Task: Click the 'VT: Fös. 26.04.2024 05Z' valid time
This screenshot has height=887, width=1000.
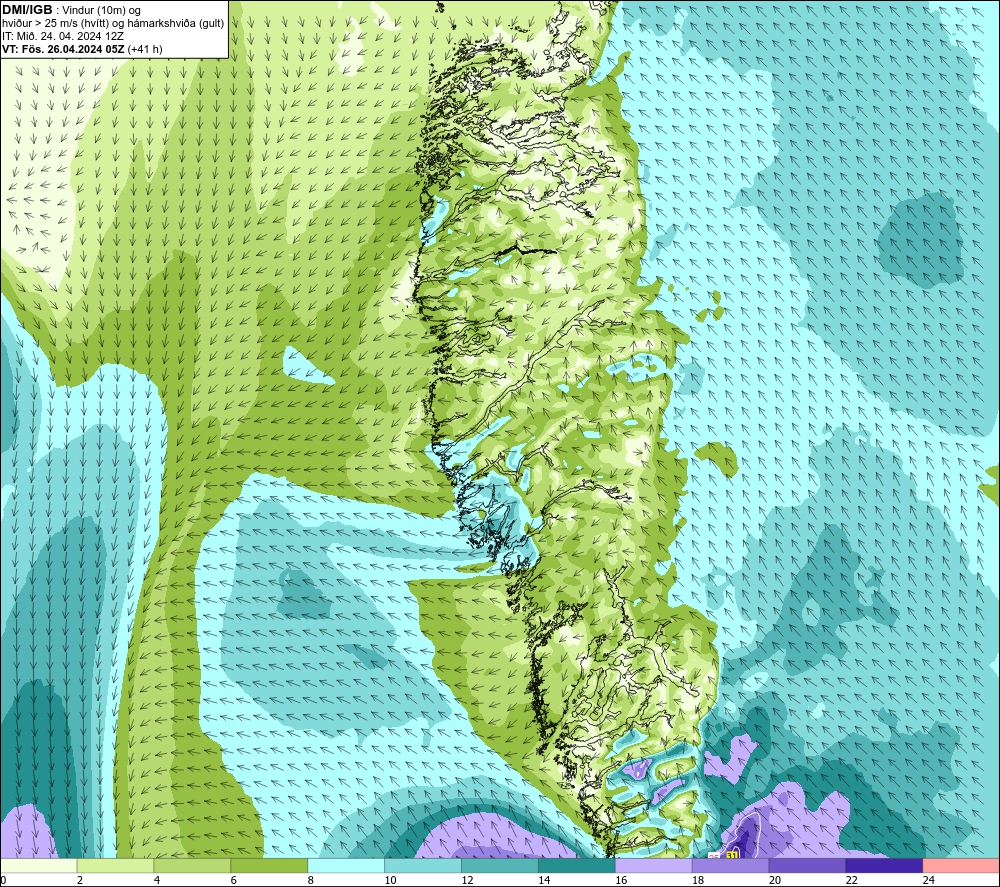Action: coord(63,49)
